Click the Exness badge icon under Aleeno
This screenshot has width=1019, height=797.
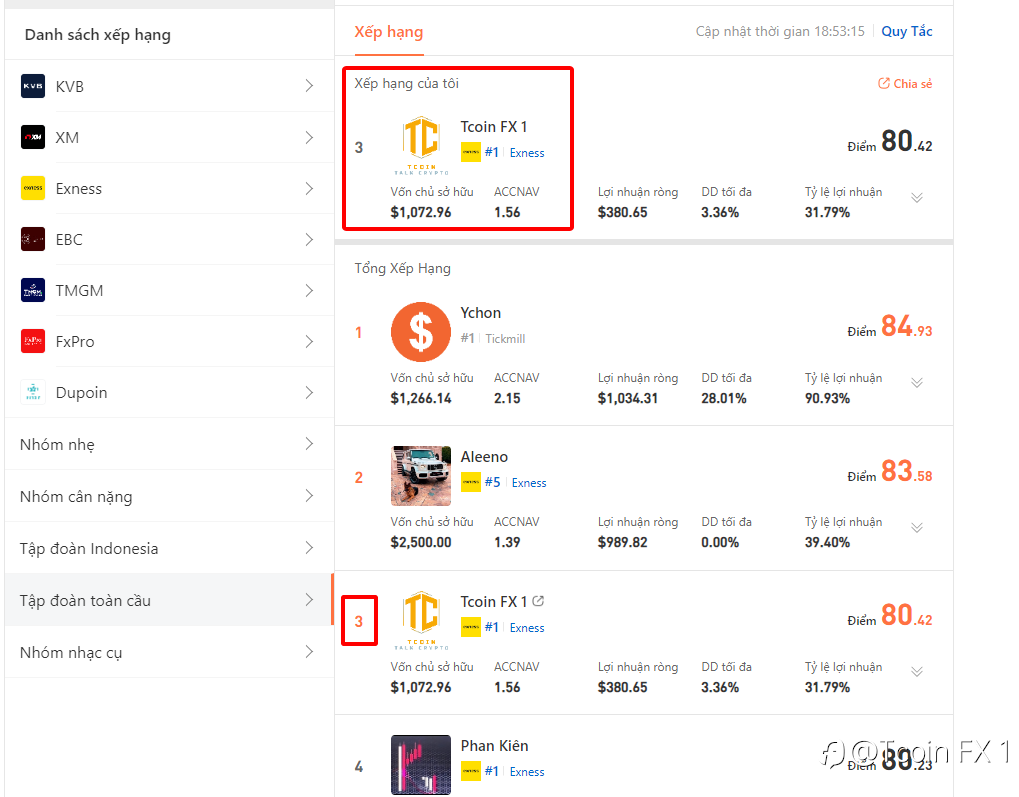coord(471,482)
